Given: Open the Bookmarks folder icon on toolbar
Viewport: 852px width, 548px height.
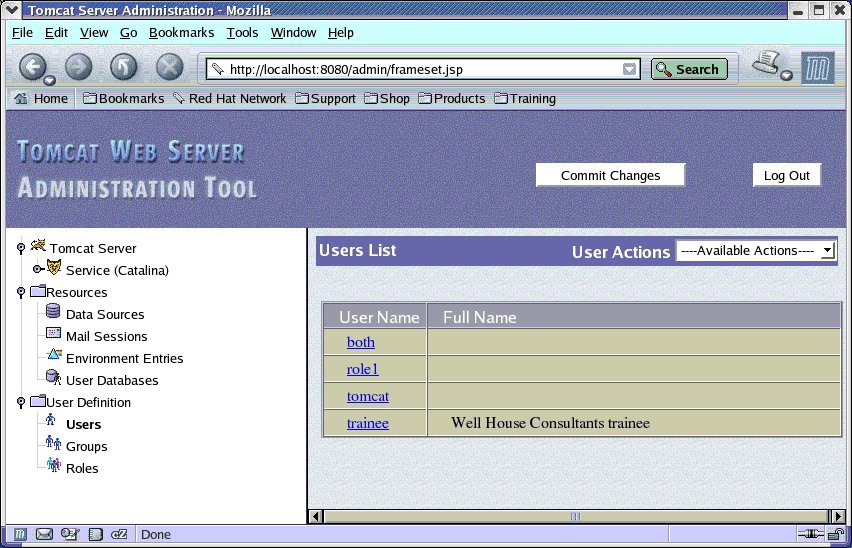Looking at the screenshot, I should point(89,98).
